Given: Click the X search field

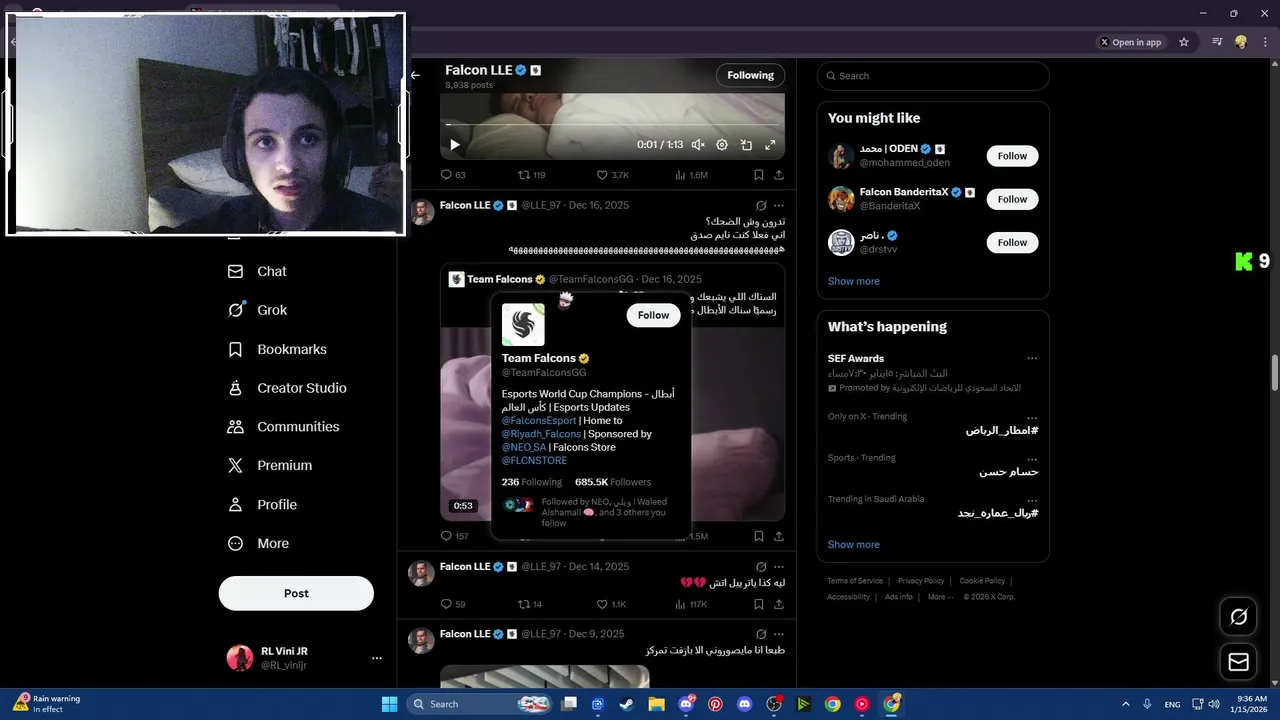Looking at the screenshot, I should (x=933, y=76).
